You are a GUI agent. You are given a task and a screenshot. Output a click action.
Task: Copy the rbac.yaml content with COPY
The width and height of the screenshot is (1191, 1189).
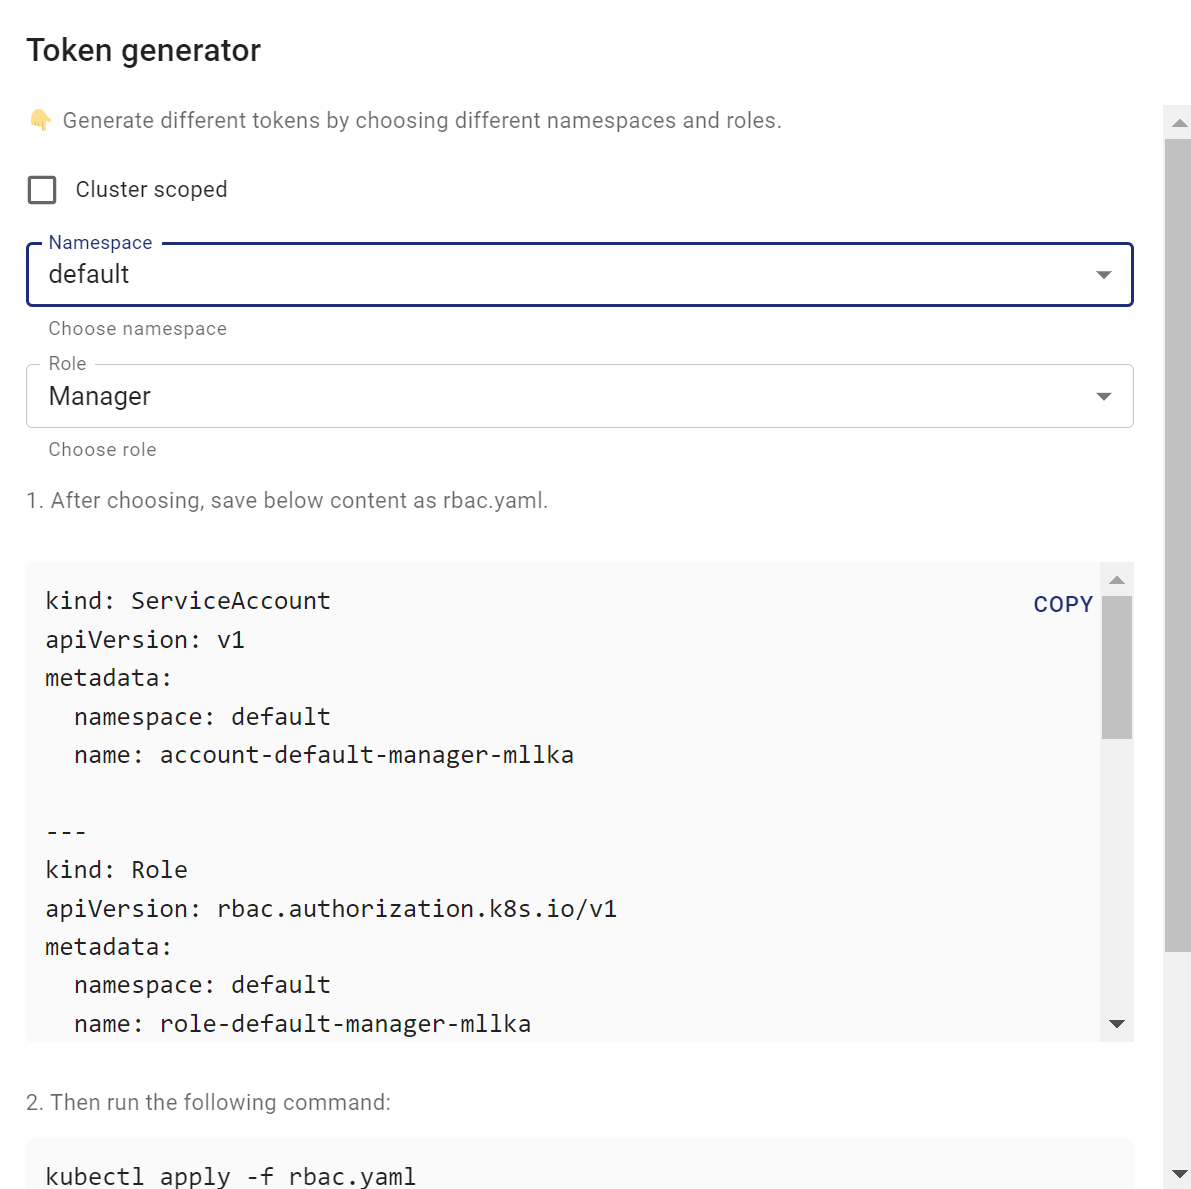coord(1062,604)
